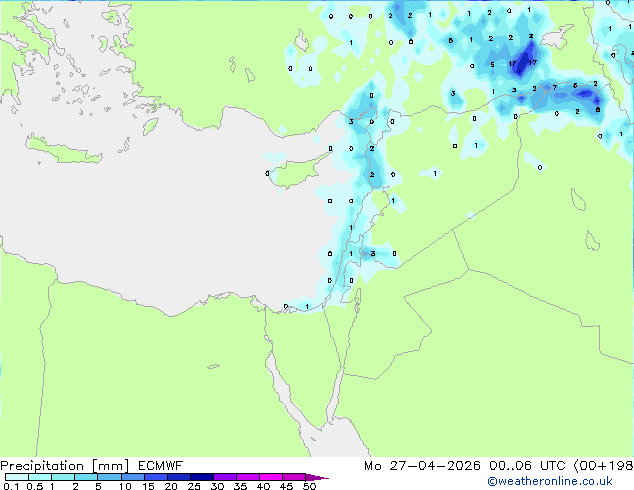Click the legend label '35'
The height and width of the screenshot is (490, 634).
240,486
